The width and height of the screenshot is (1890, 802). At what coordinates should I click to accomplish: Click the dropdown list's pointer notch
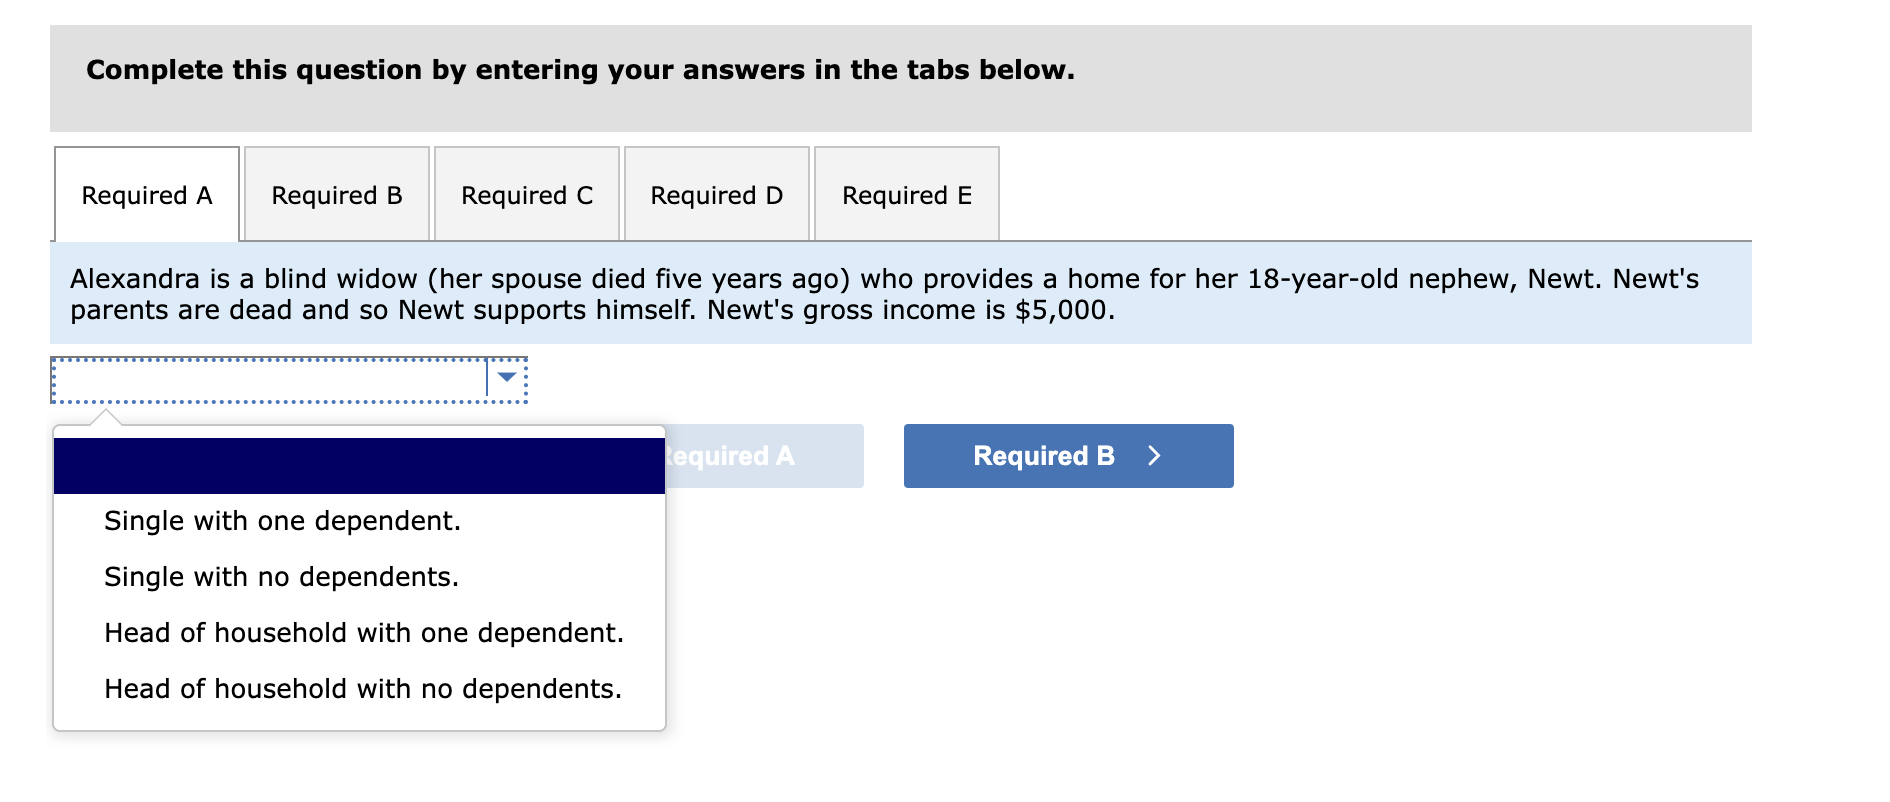105,417
